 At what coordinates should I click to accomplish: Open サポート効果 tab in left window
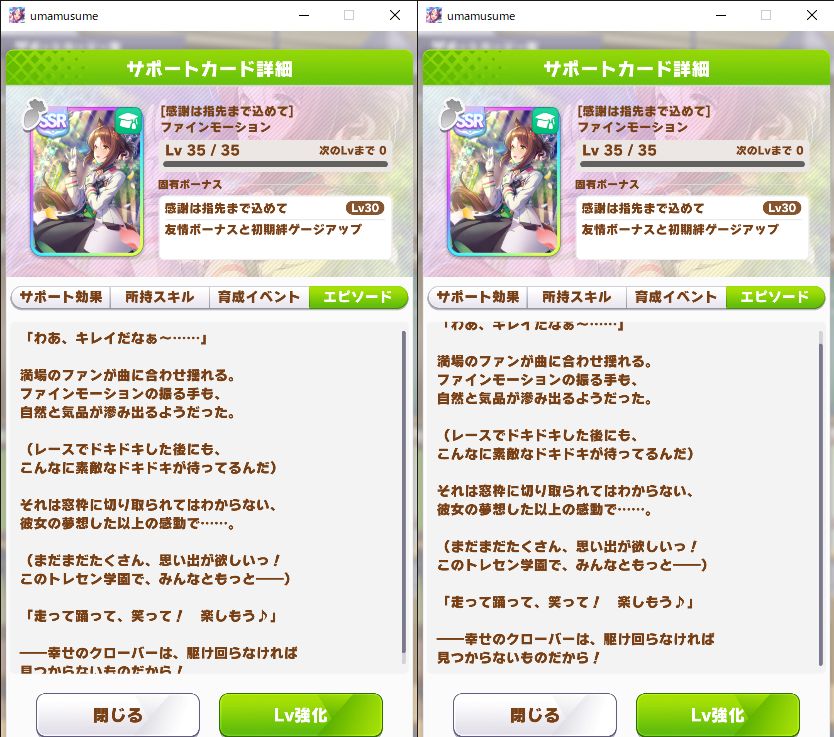tap(61, 297)
